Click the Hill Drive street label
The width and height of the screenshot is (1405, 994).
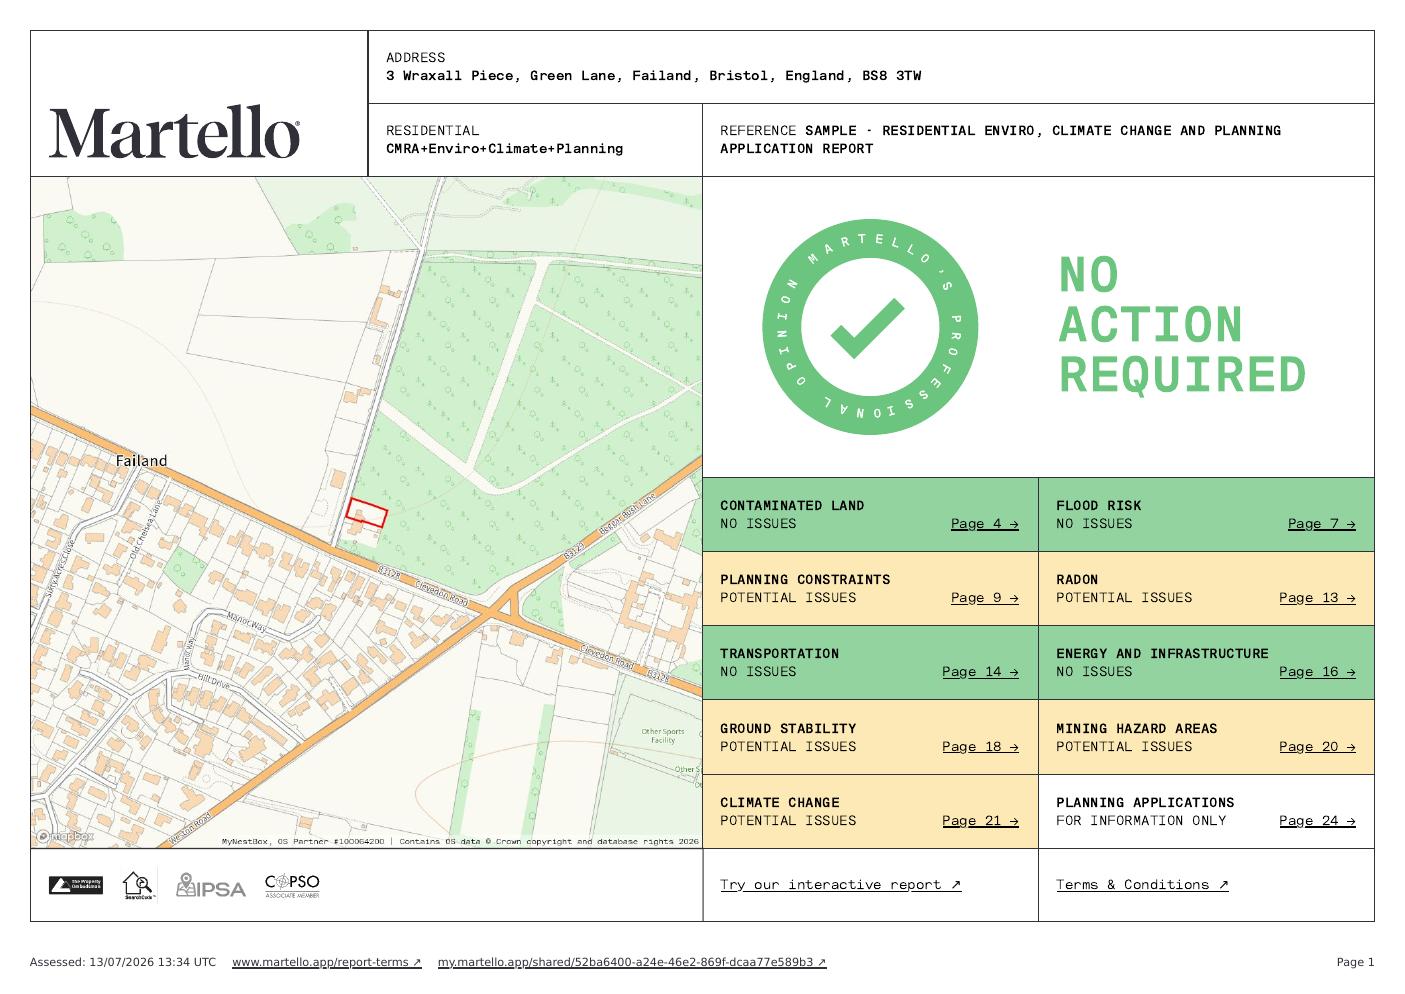pyautogui.click(x=214, y=680)
